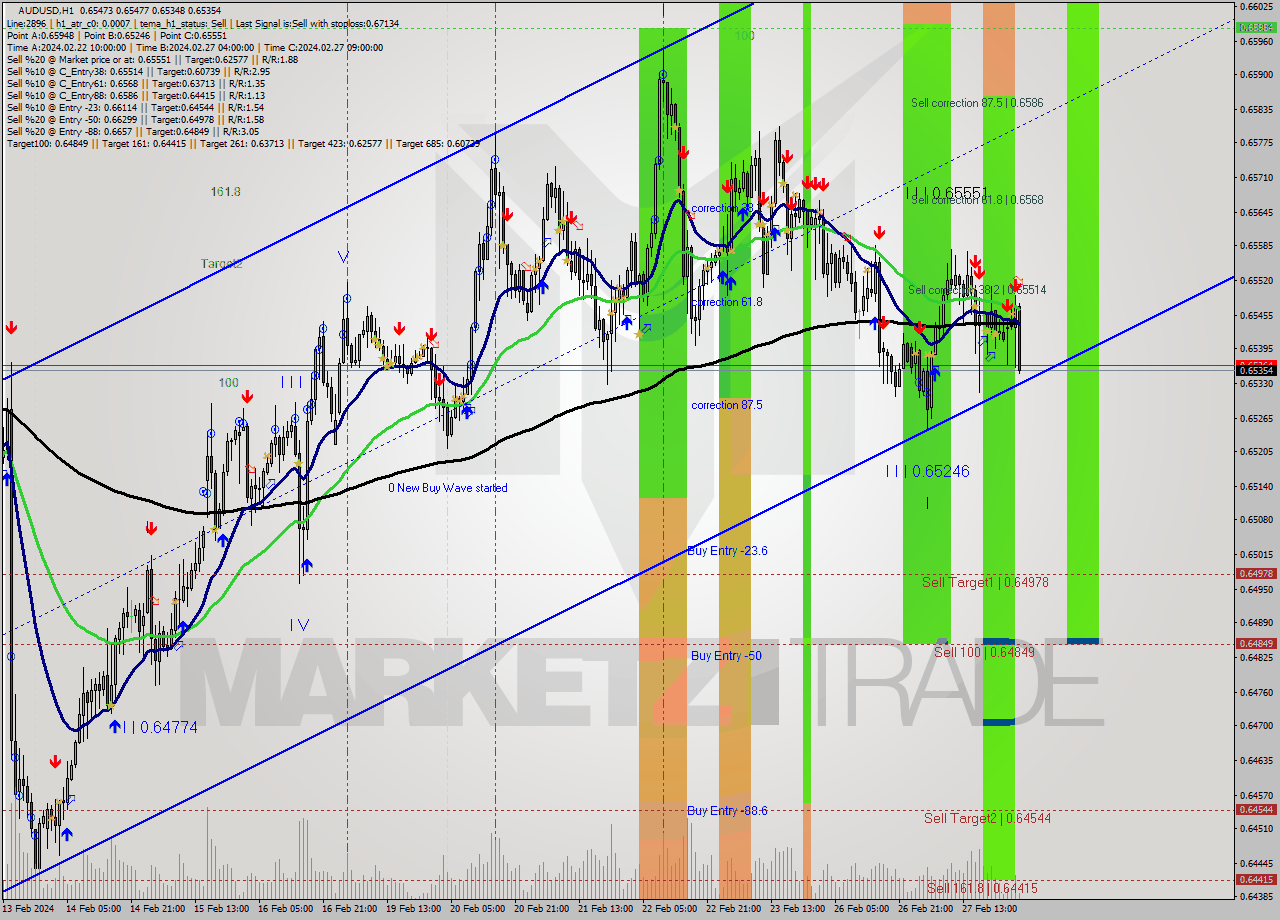The width and height of the screenshot is (1280, 920).
Task: Click the 0.65900 price axis label
Action: pos(1257,75)
